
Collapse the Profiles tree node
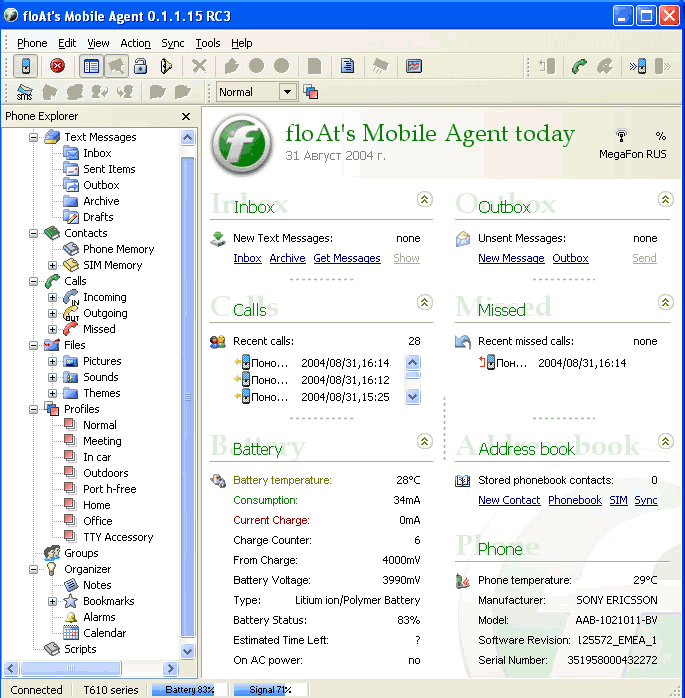click(x=33, y=409)
